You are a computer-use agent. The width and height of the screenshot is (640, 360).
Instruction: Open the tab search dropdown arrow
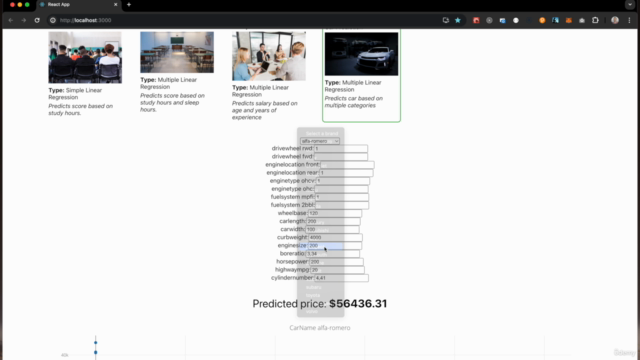pos(630,4)
